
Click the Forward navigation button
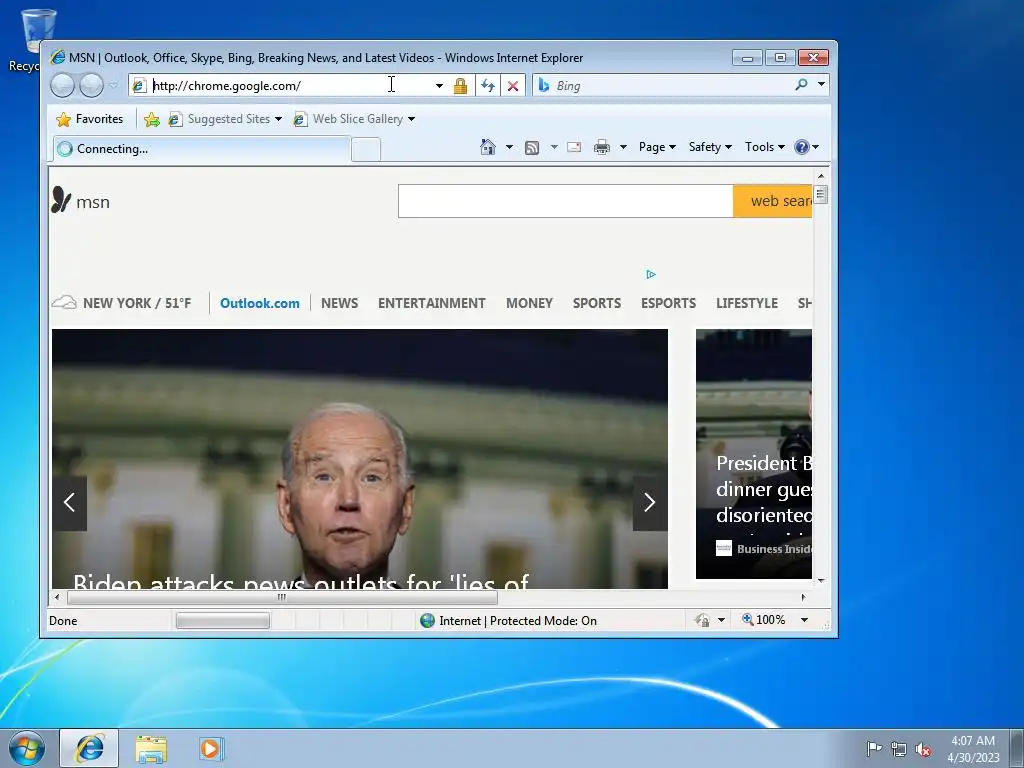click(91, 86)
